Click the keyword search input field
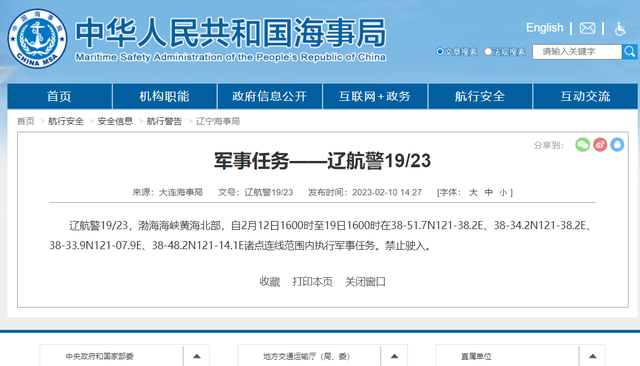 coord(577,52)
